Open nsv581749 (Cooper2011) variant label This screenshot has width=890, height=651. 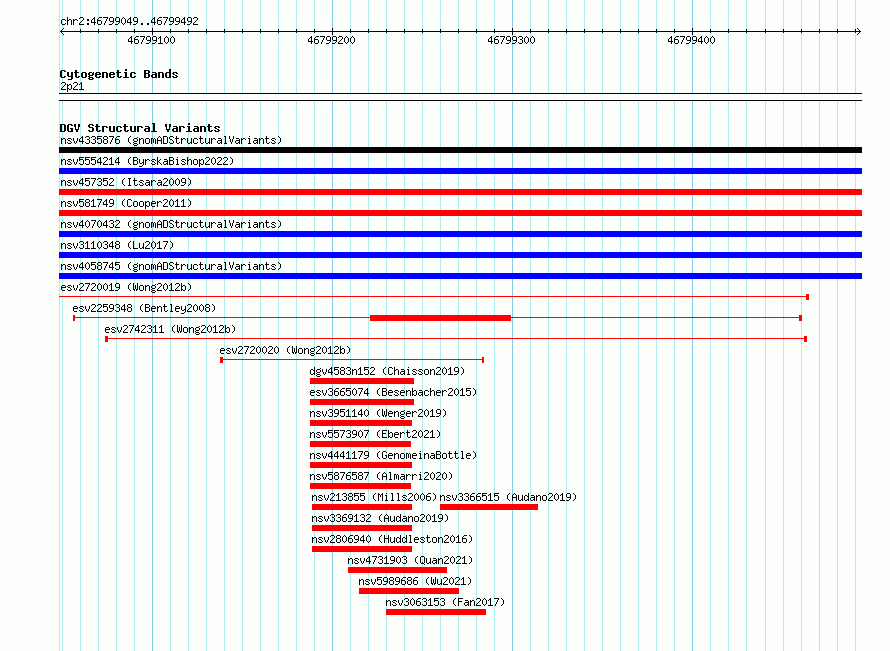pyautogui.click(x=126, y=203)
